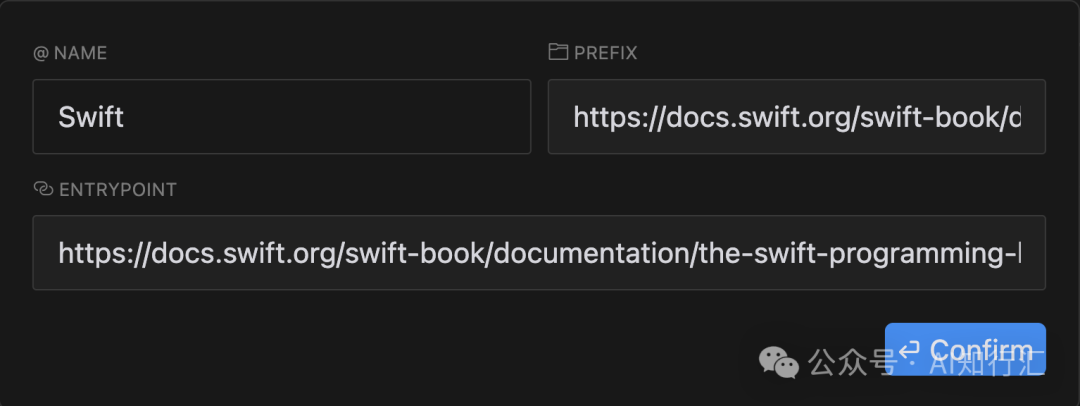1080x406 pixels.
Task: Click empty space right of Swift in NAME field
Action: pos(327,116)
